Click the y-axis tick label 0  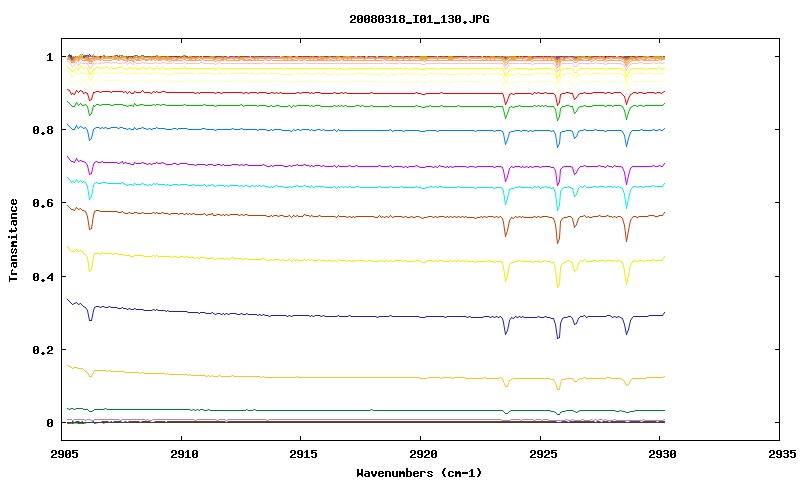click(50, 423)
